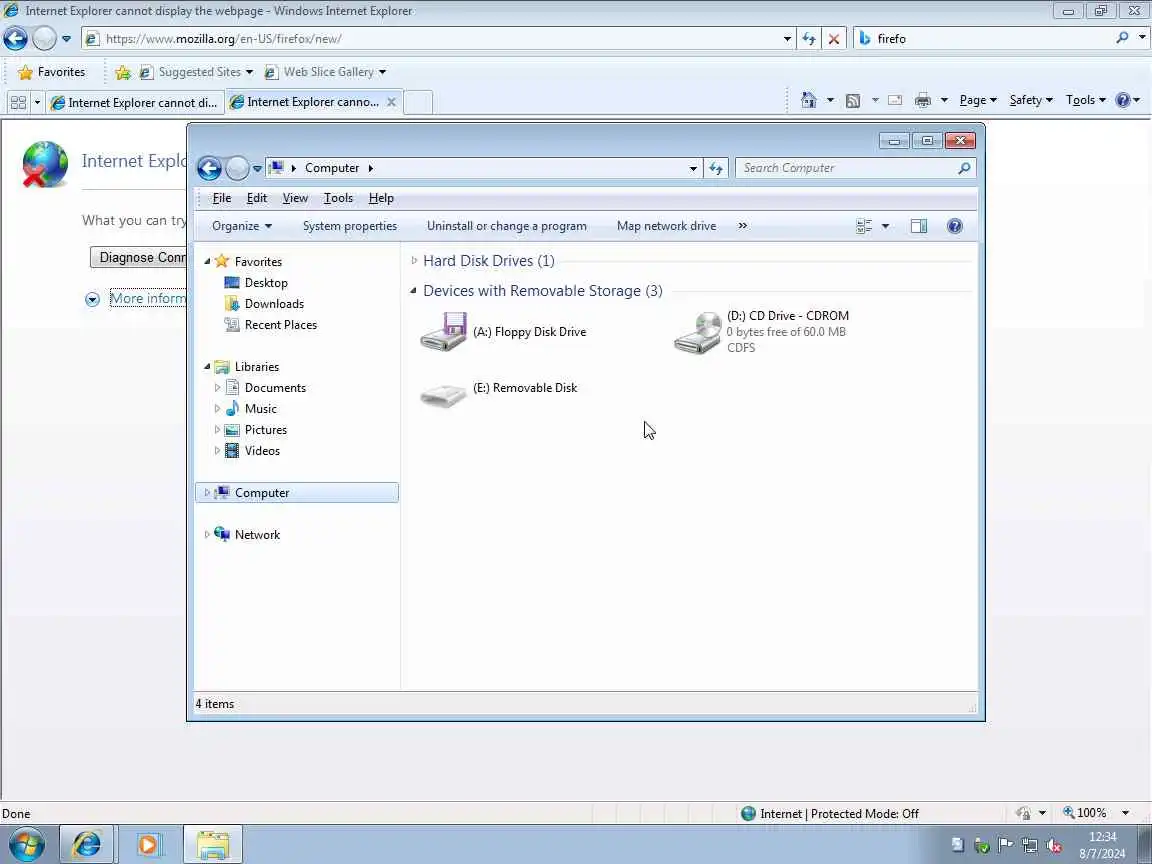Click the IE Read Mail icon
Screen dimensions: 1152x864
click(x=895, y=101)
